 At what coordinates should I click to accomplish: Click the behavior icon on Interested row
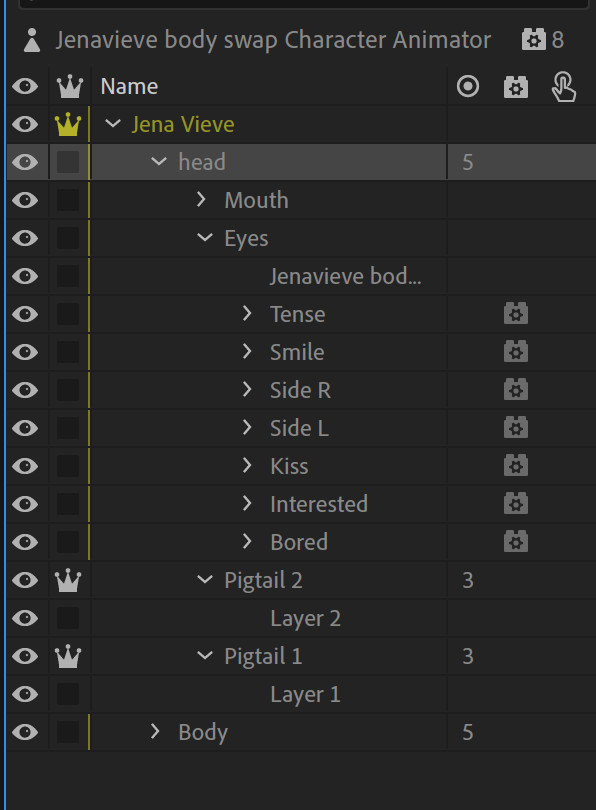point(515,504)
